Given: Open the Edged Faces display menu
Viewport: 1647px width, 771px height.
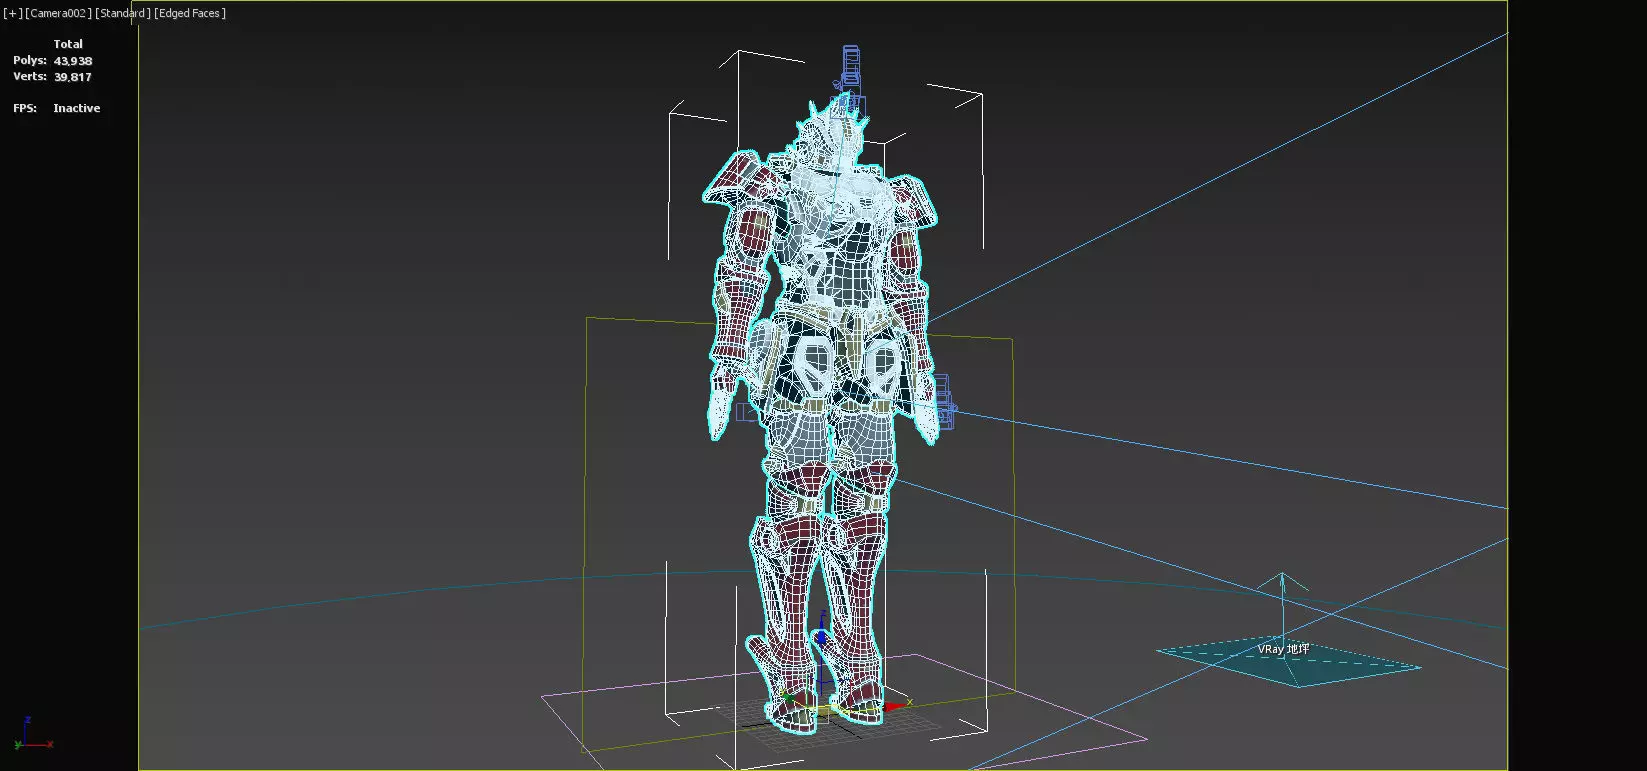Looking at the screenshot, I should click(190, 13).
